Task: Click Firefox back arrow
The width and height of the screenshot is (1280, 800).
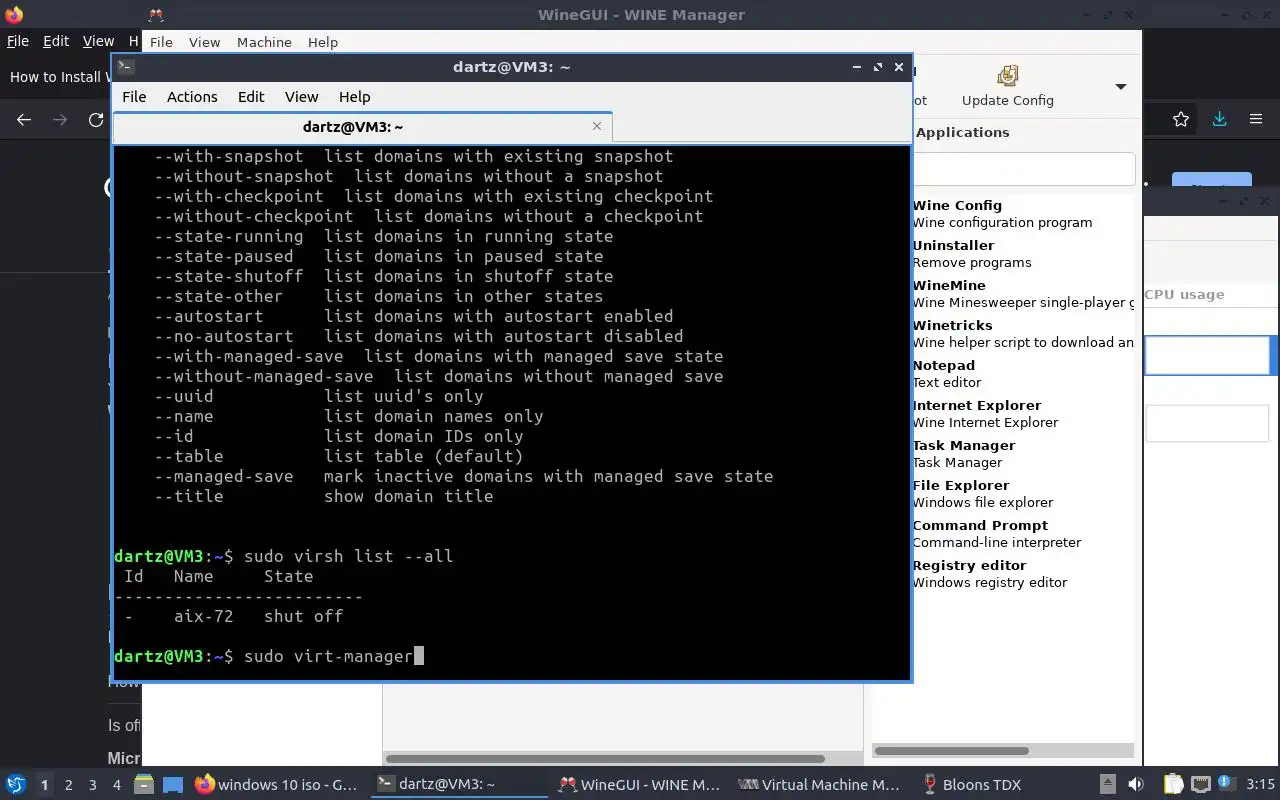Action: click(24, 119)
